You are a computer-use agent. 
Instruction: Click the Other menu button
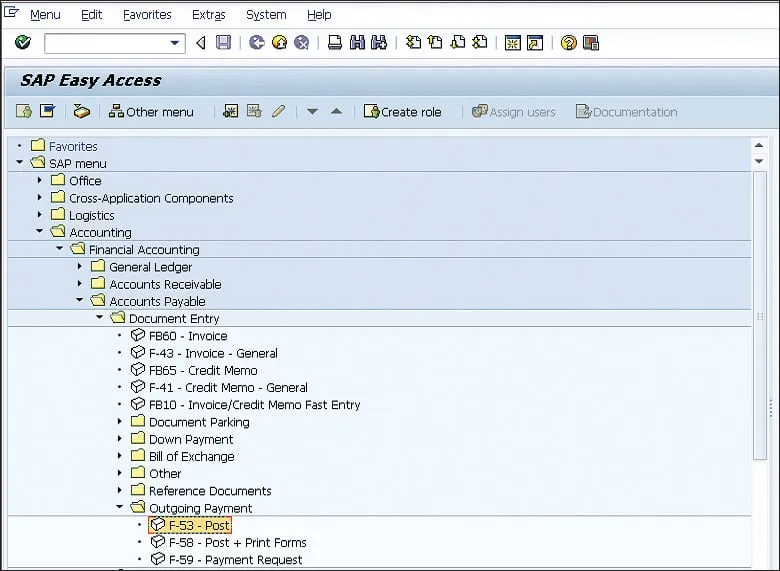point(151,112)
